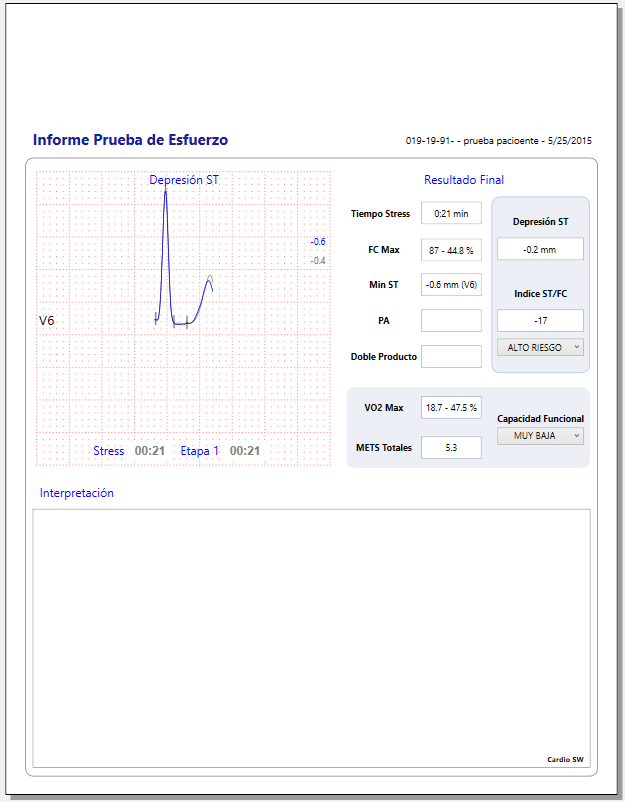
Task: Click the VO2 Max value field
Action: [x=451, y=407]
